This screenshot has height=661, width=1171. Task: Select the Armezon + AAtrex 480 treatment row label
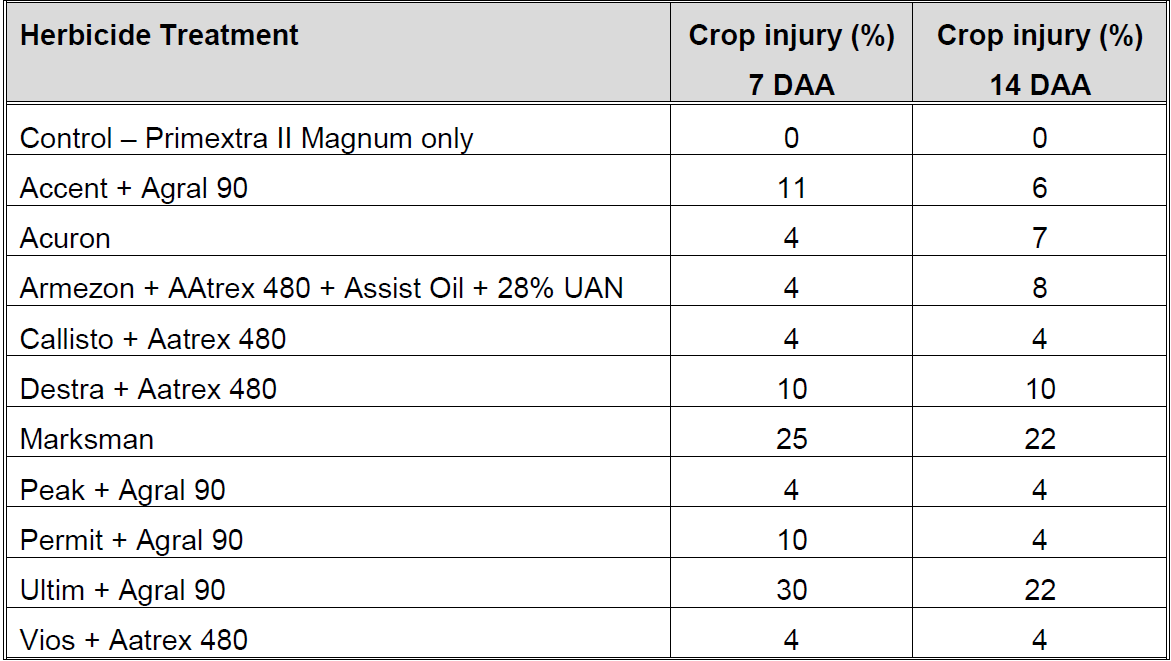click(x=321, y=289)
